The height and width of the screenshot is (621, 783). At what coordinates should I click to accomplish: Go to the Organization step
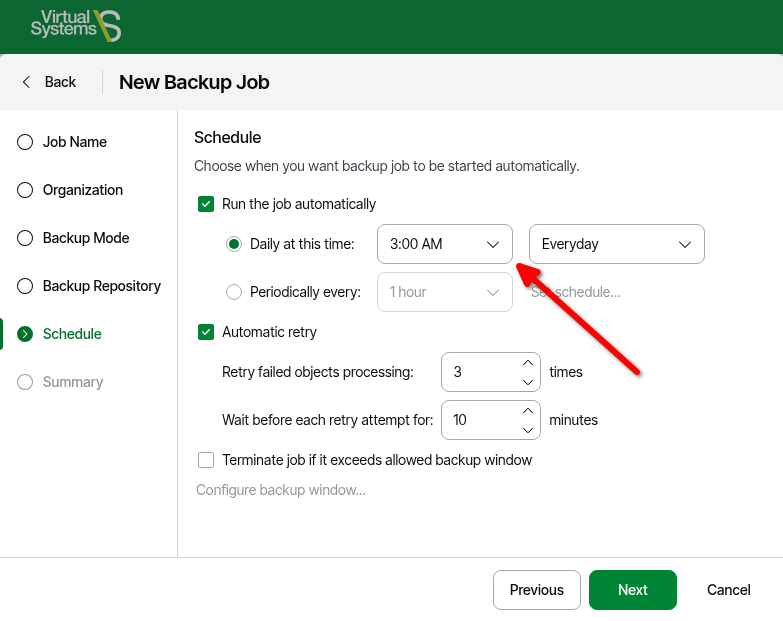[x=82, y=190]
